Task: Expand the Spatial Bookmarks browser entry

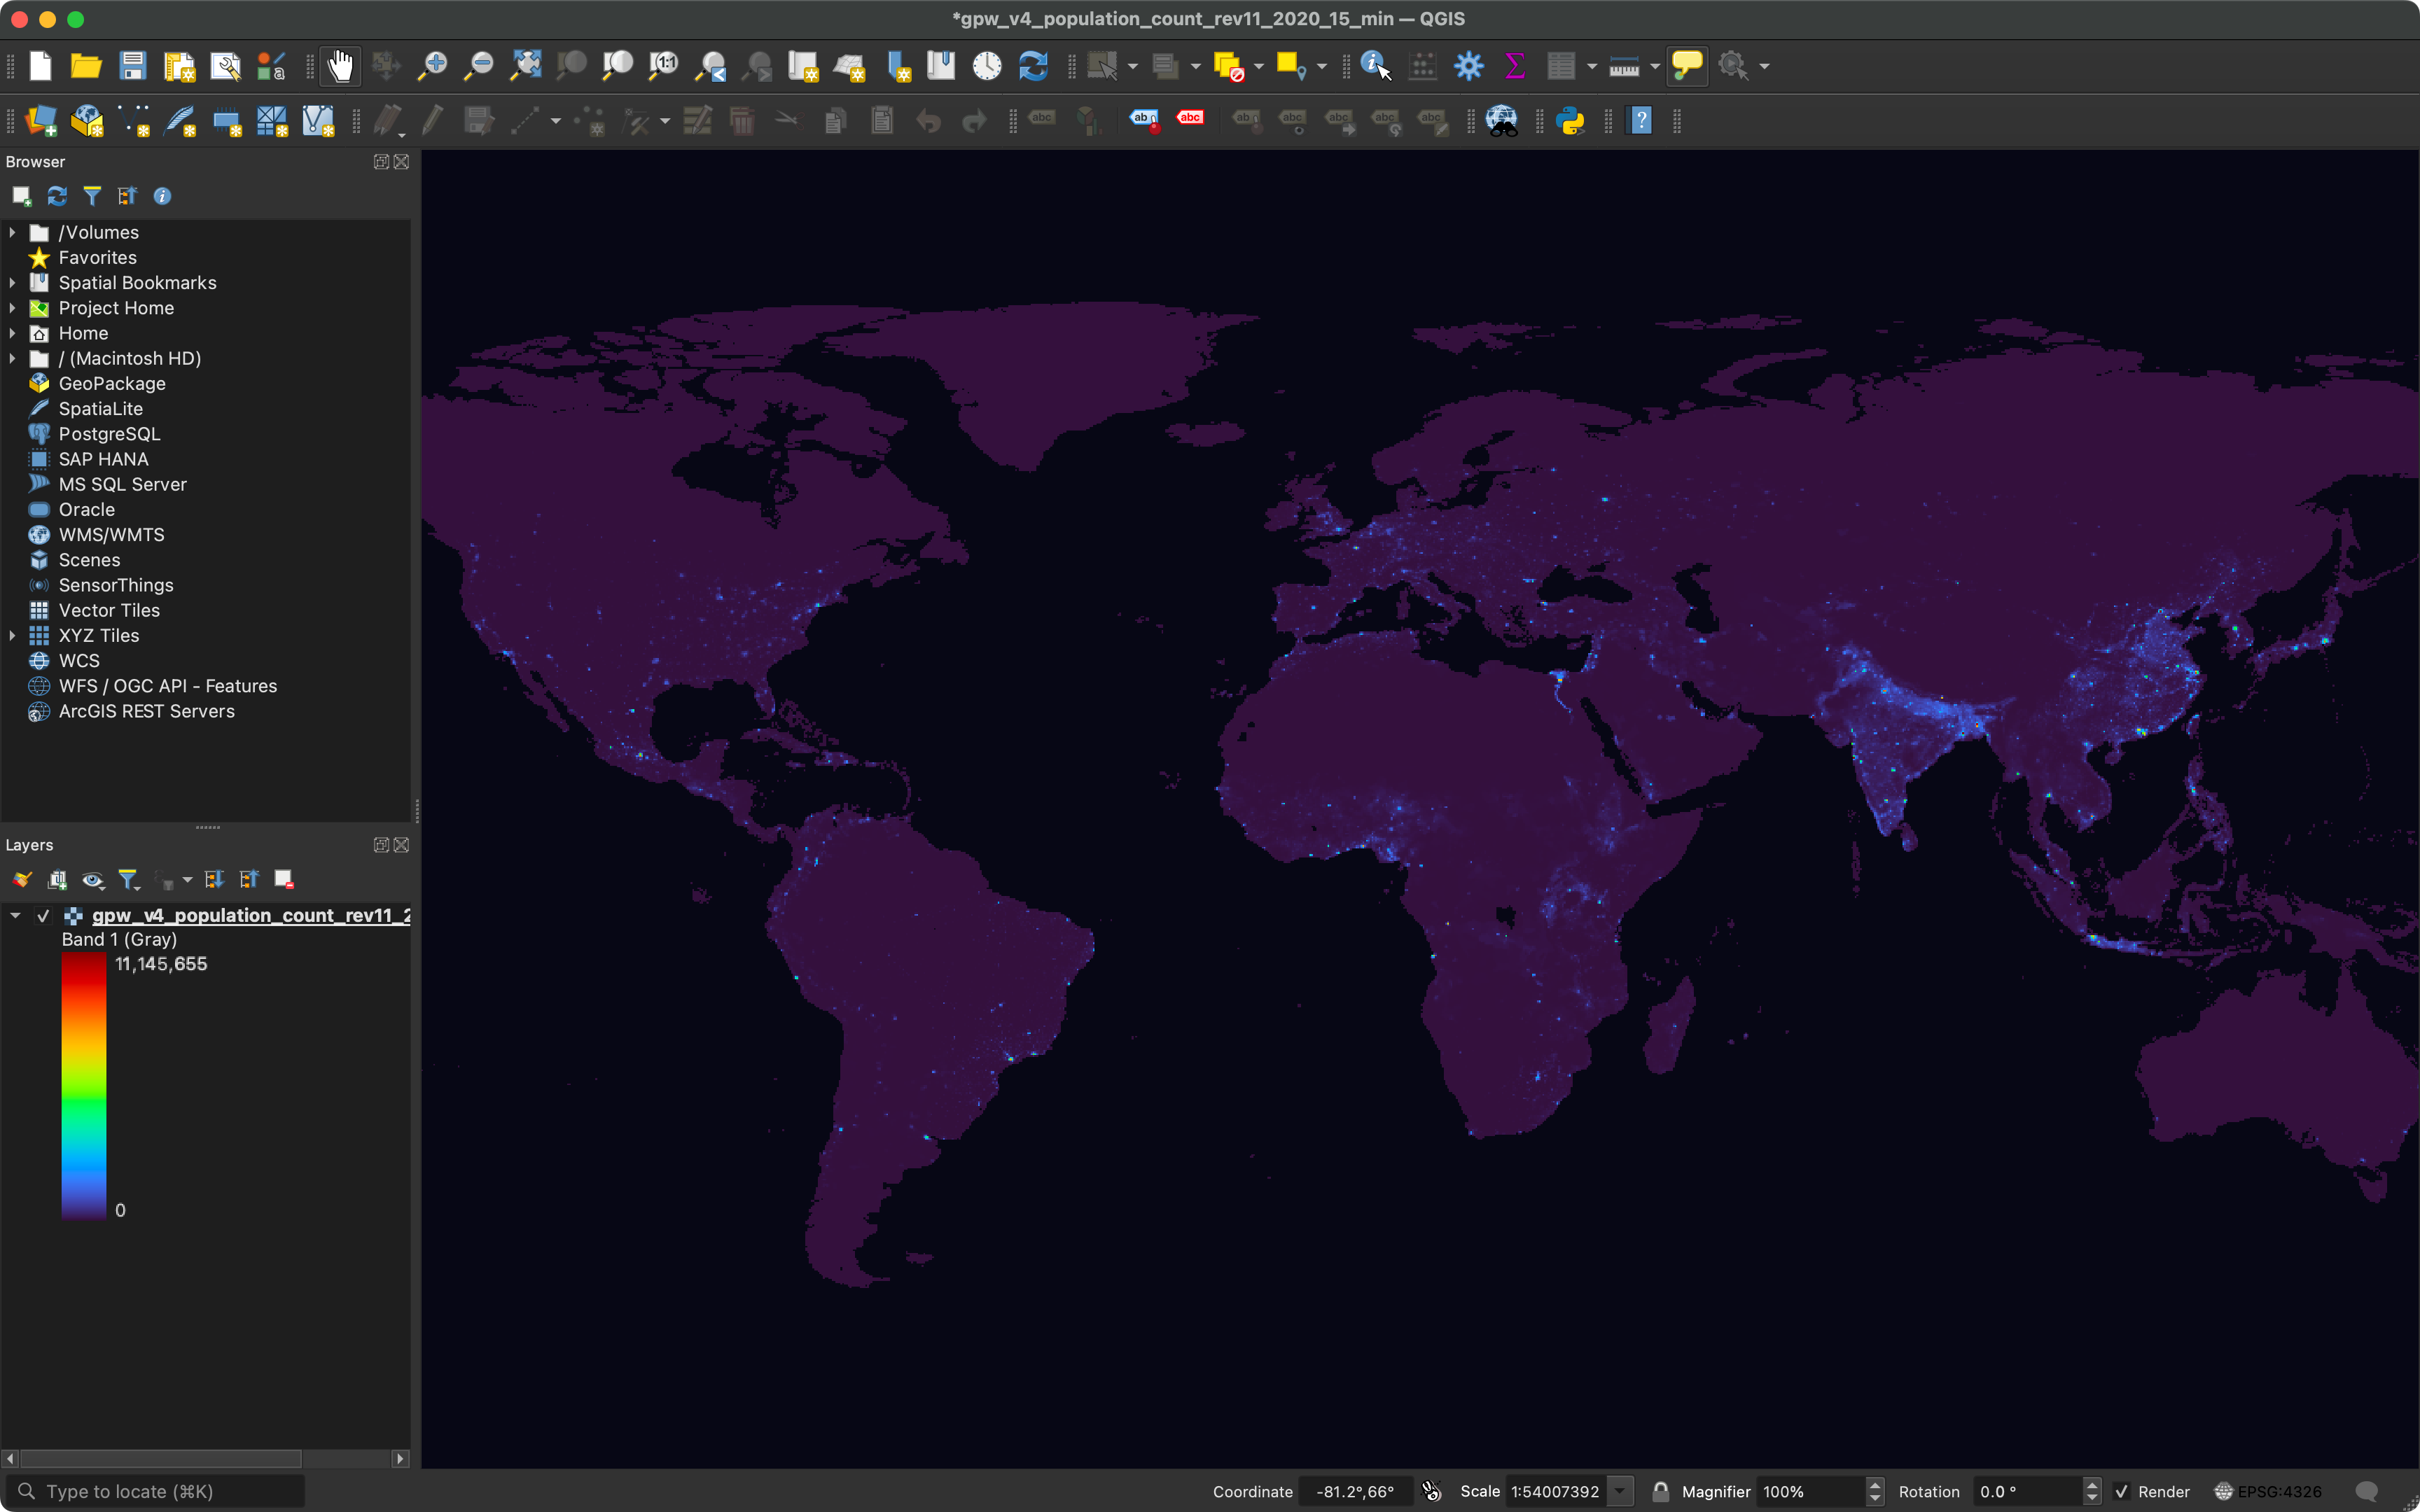Action: 12,282
